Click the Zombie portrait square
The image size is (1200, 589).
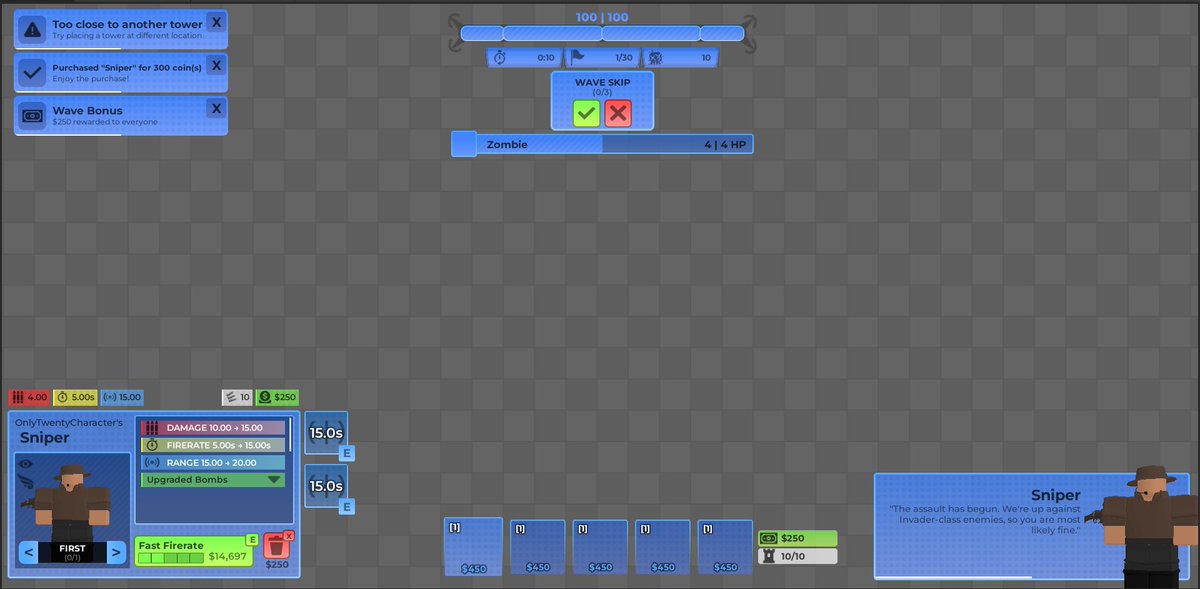(464, 144)
